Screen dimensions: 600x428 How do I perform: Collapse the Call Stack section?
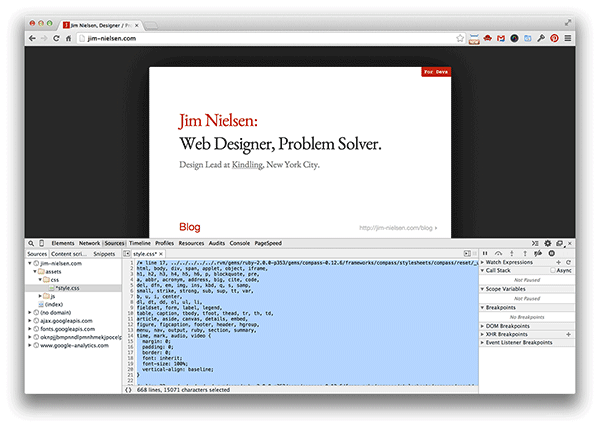(482, 270)
